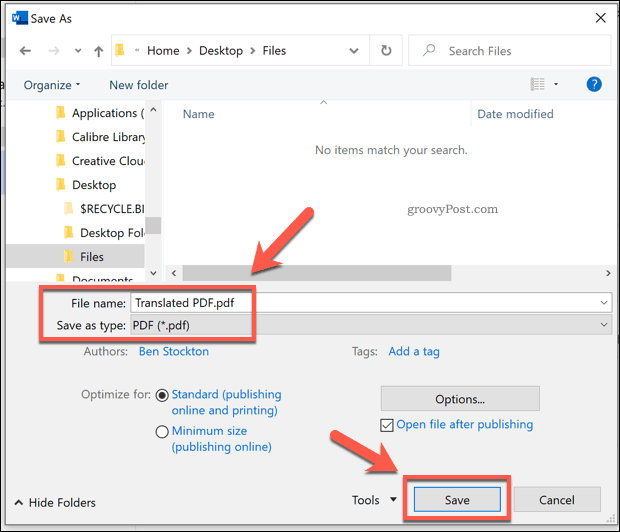Go up one folder level
The width and height of the screenshot is (620, 532).
98,51
